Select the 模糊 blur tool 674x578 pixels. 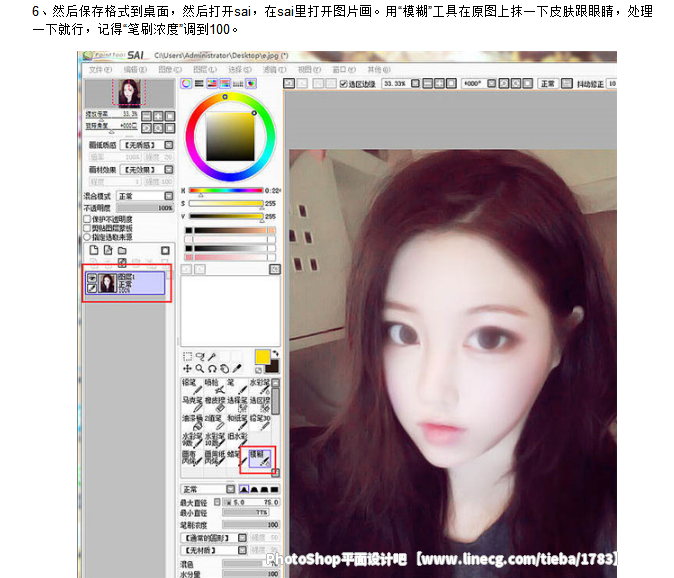click(x=260, y=458)
